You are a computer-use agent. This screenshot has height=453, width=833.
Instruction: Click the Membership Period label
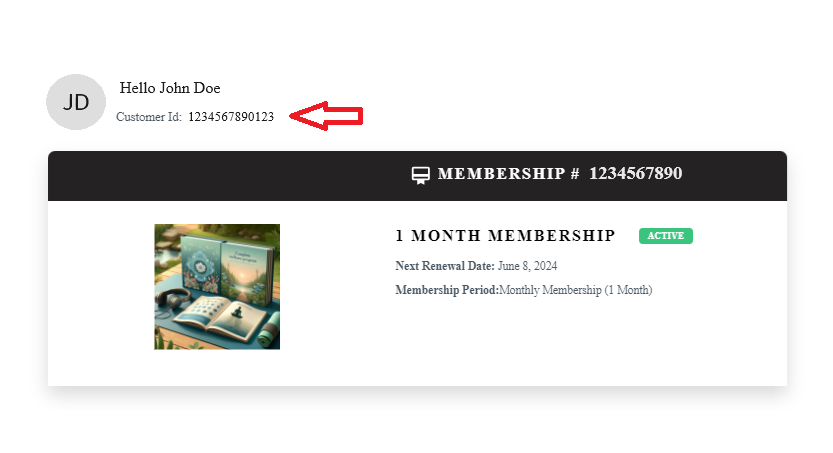pos(446,290)
